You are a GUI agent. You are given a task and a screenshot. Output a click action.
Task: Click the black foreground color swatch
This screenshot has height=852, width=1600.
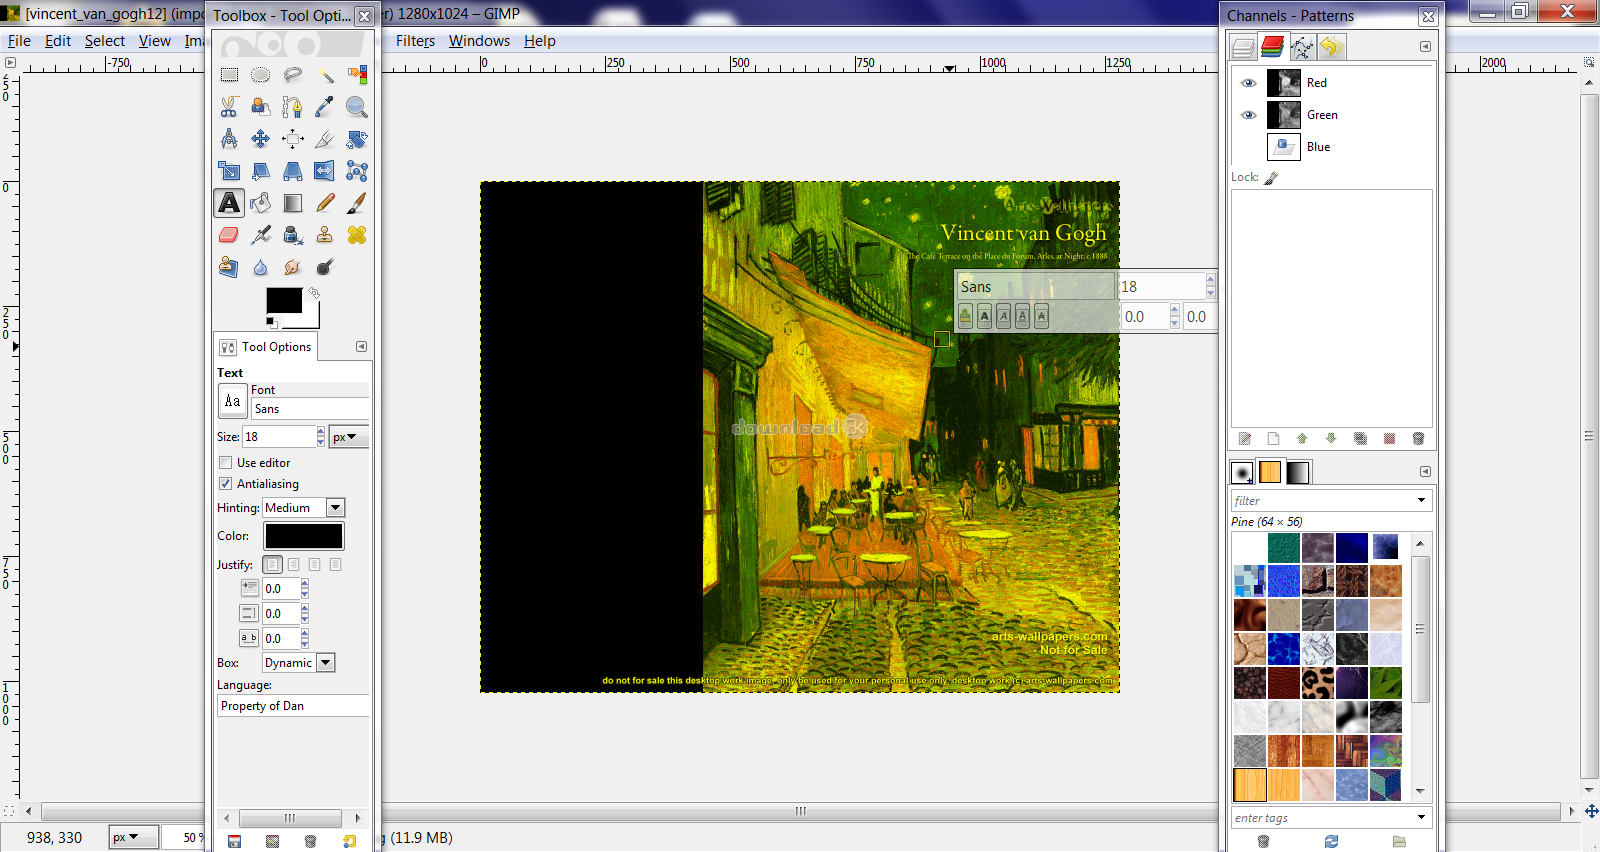pyautogui.click(x=284, y=300)
